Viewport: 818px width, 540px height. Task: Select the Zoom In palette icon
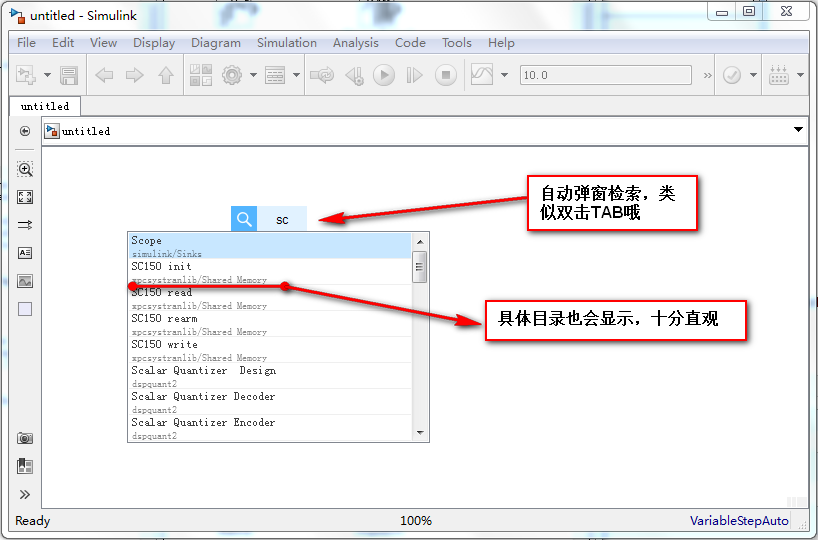(x=25, y=169)
